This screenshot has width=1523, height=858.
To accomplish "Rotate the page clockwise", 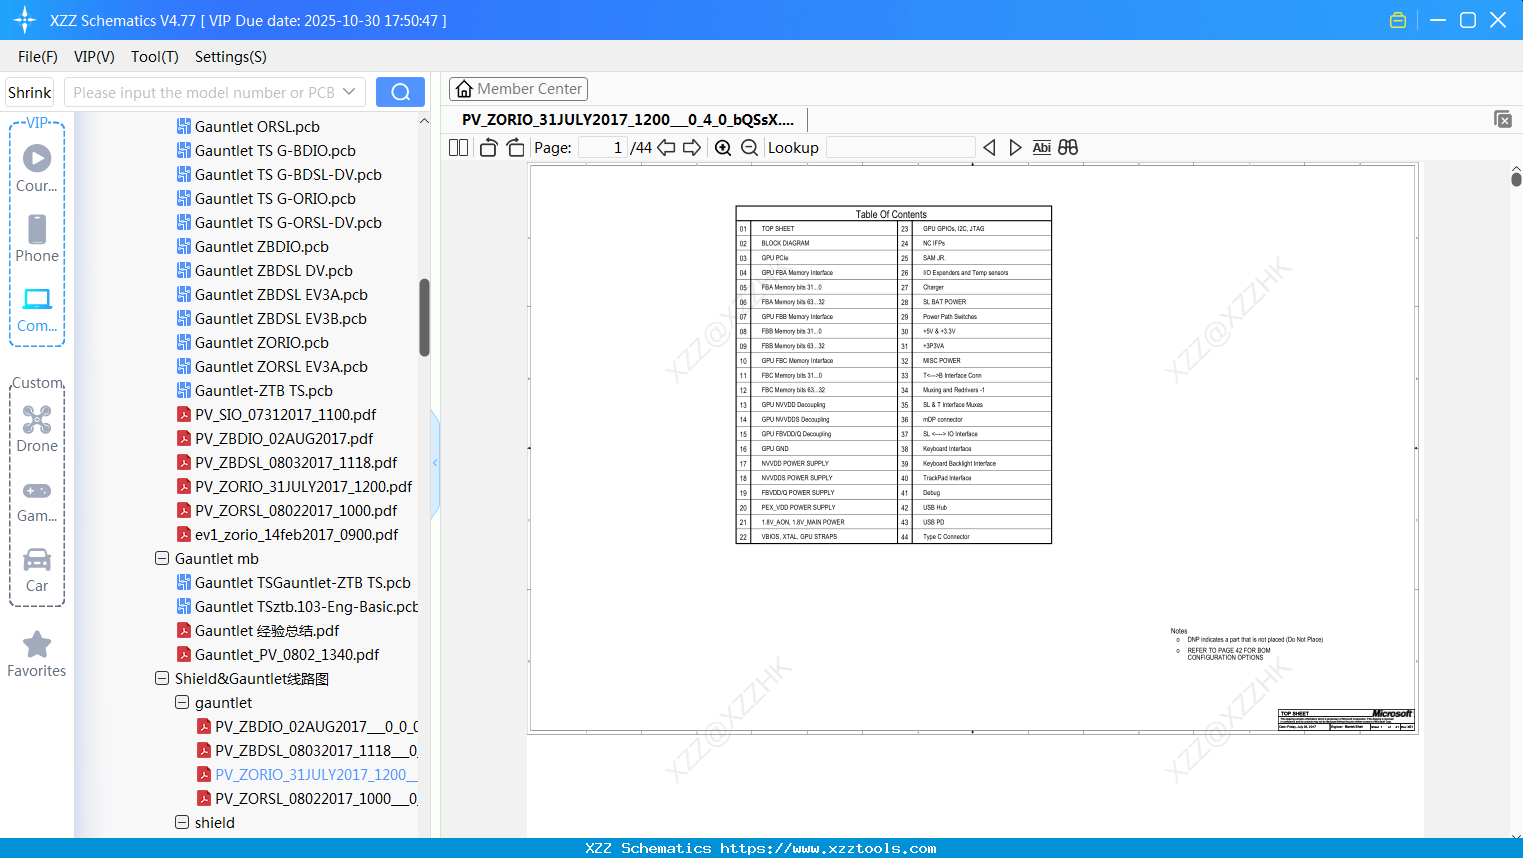I will point(515,147).
